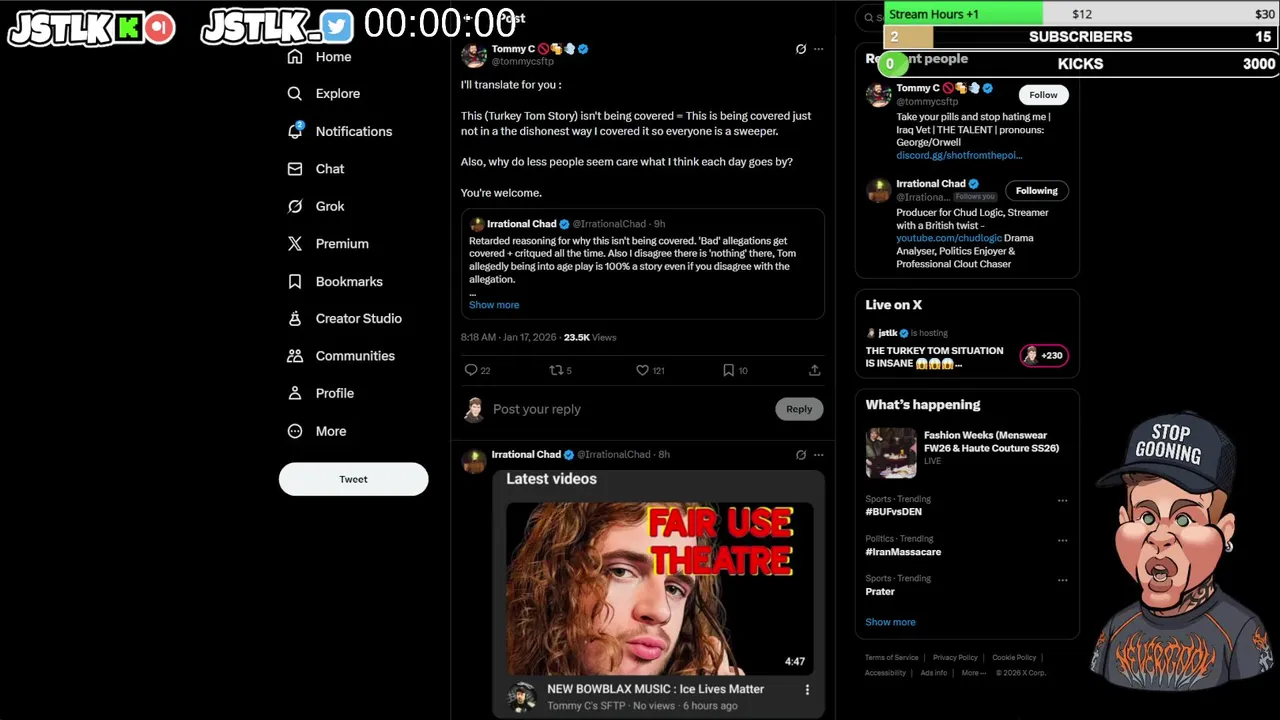Share icon on Tommy C's post
The width and height of the screenshot is (1280, 720).
[x=814, y=370]
